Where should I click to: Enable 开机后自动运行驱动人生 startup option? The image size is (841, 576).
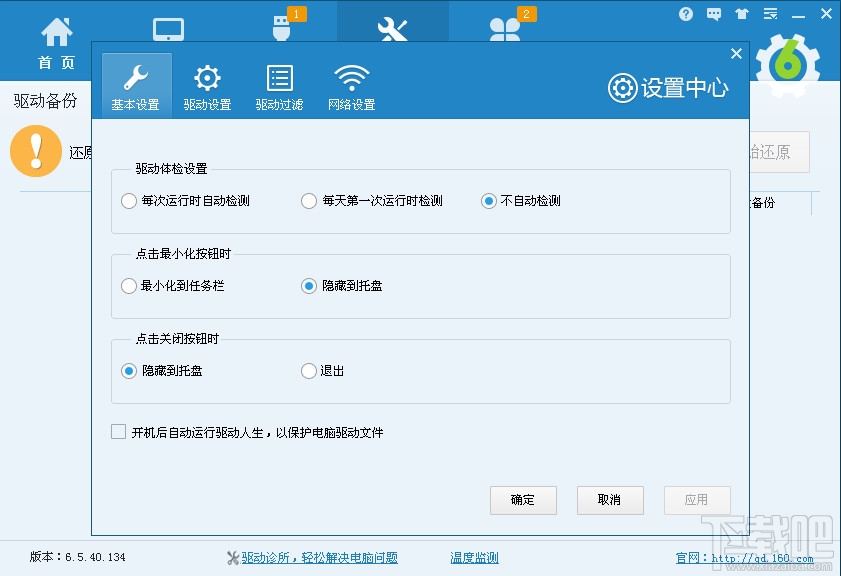[118, 432]
